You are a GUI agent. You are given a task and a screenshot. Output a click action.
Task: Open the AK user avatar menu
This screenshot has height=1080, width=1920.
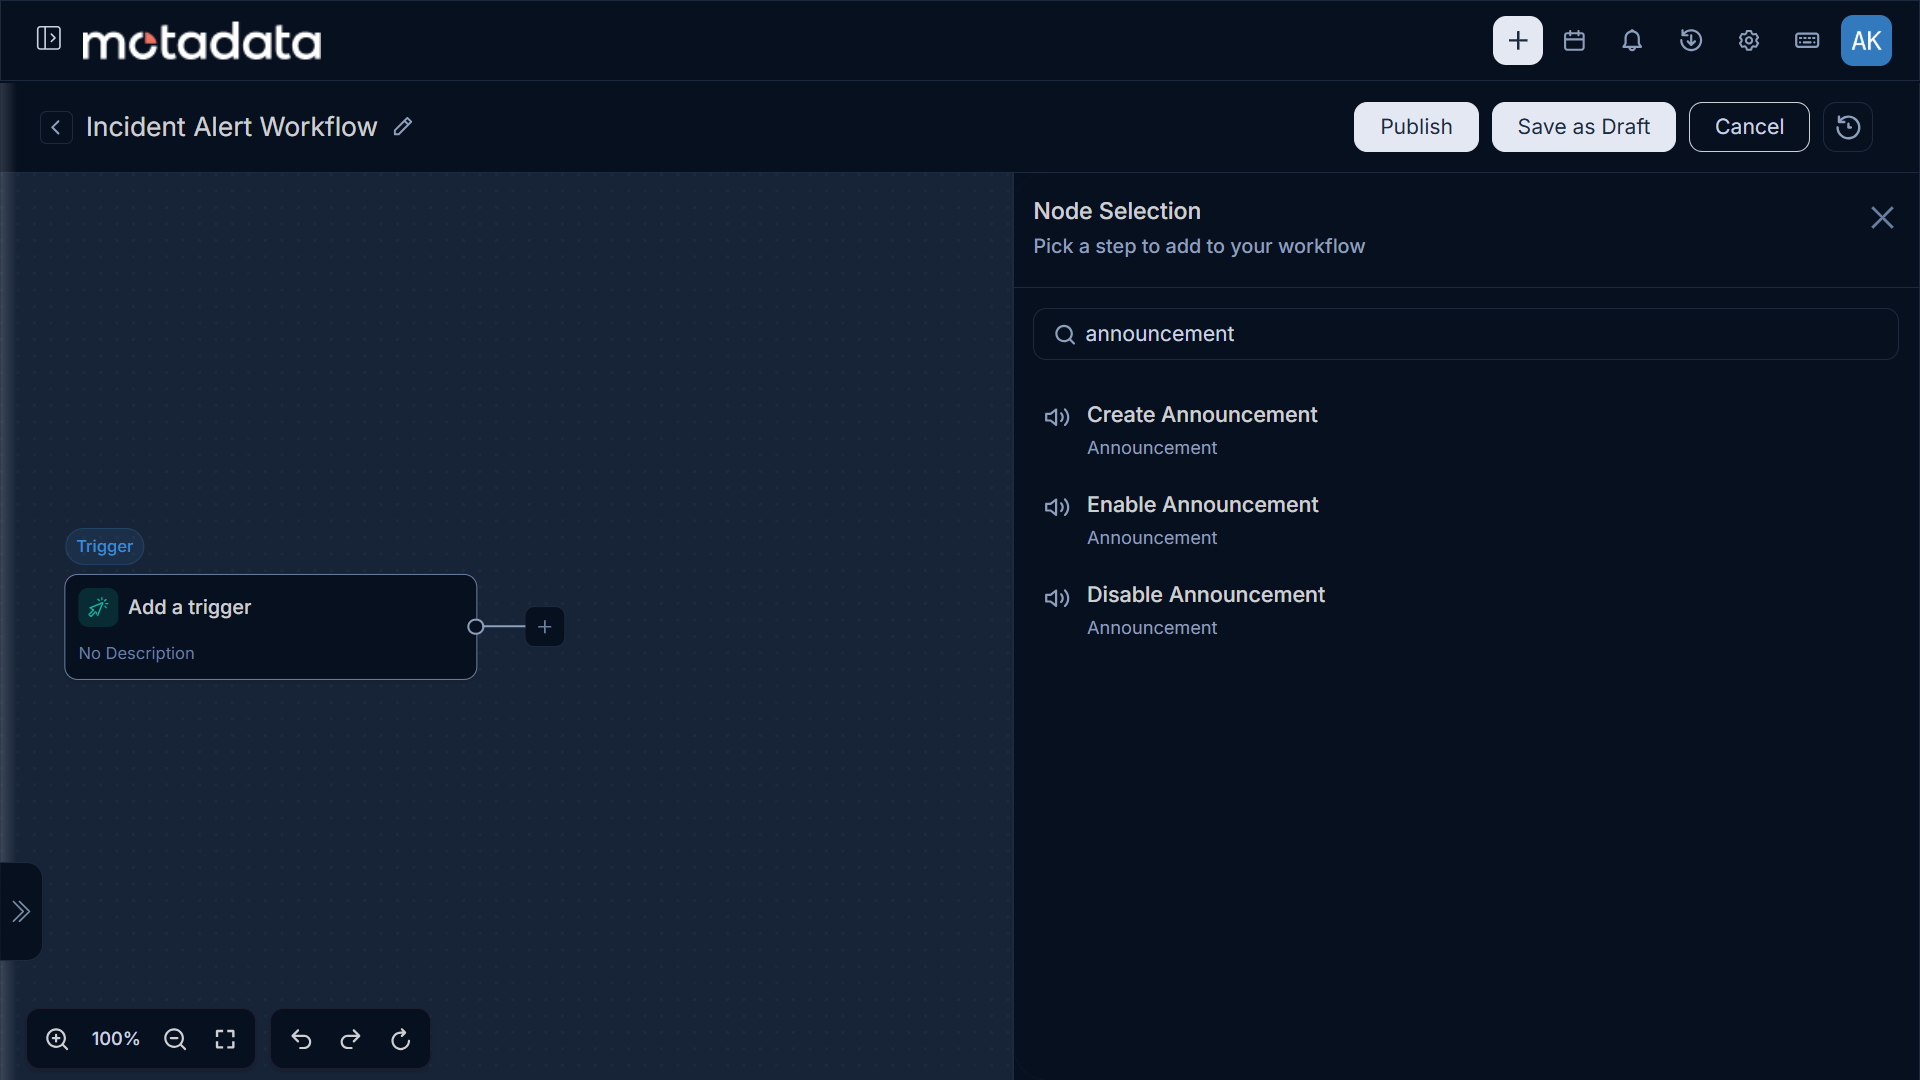pos(1866,41)
